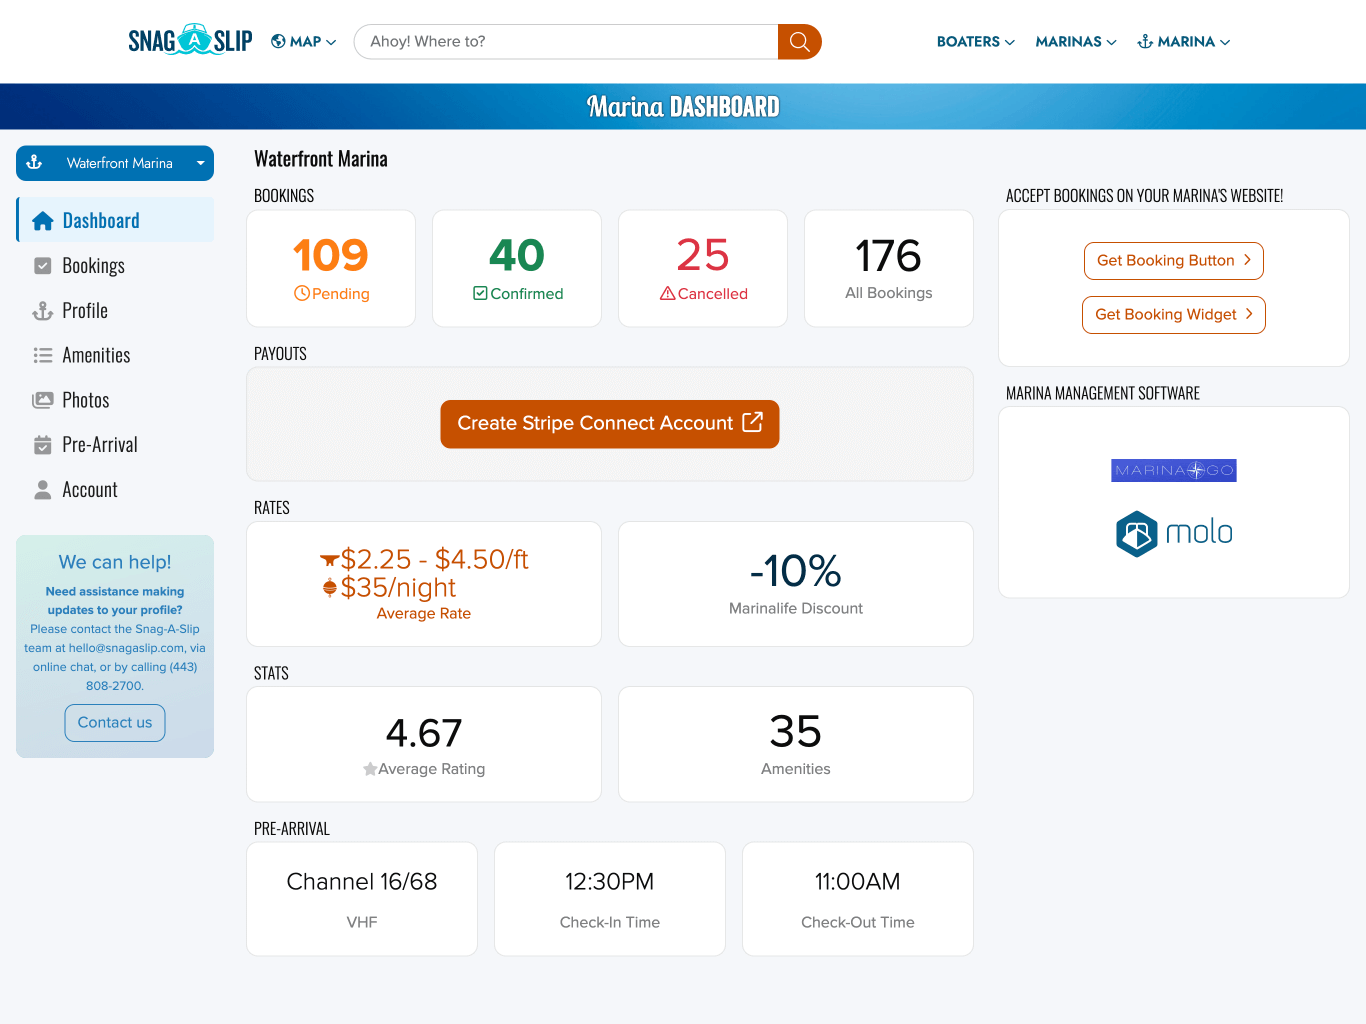The image size is (1366, 1024).
Task: Open Pre-Arrival in the sidebar
Action: tap(115, 445)
